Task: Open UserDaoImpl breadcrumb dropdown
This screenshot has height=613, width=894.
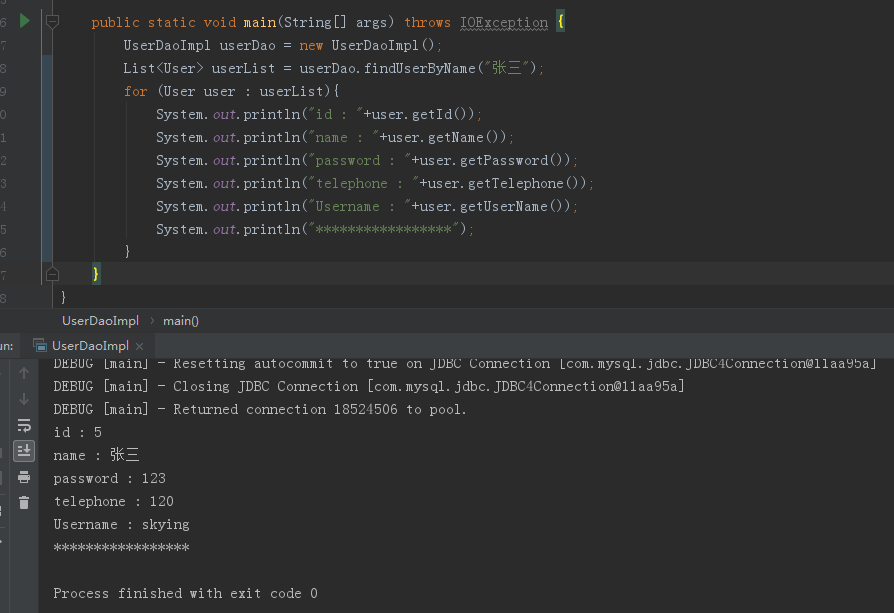Action: point(100,321)
